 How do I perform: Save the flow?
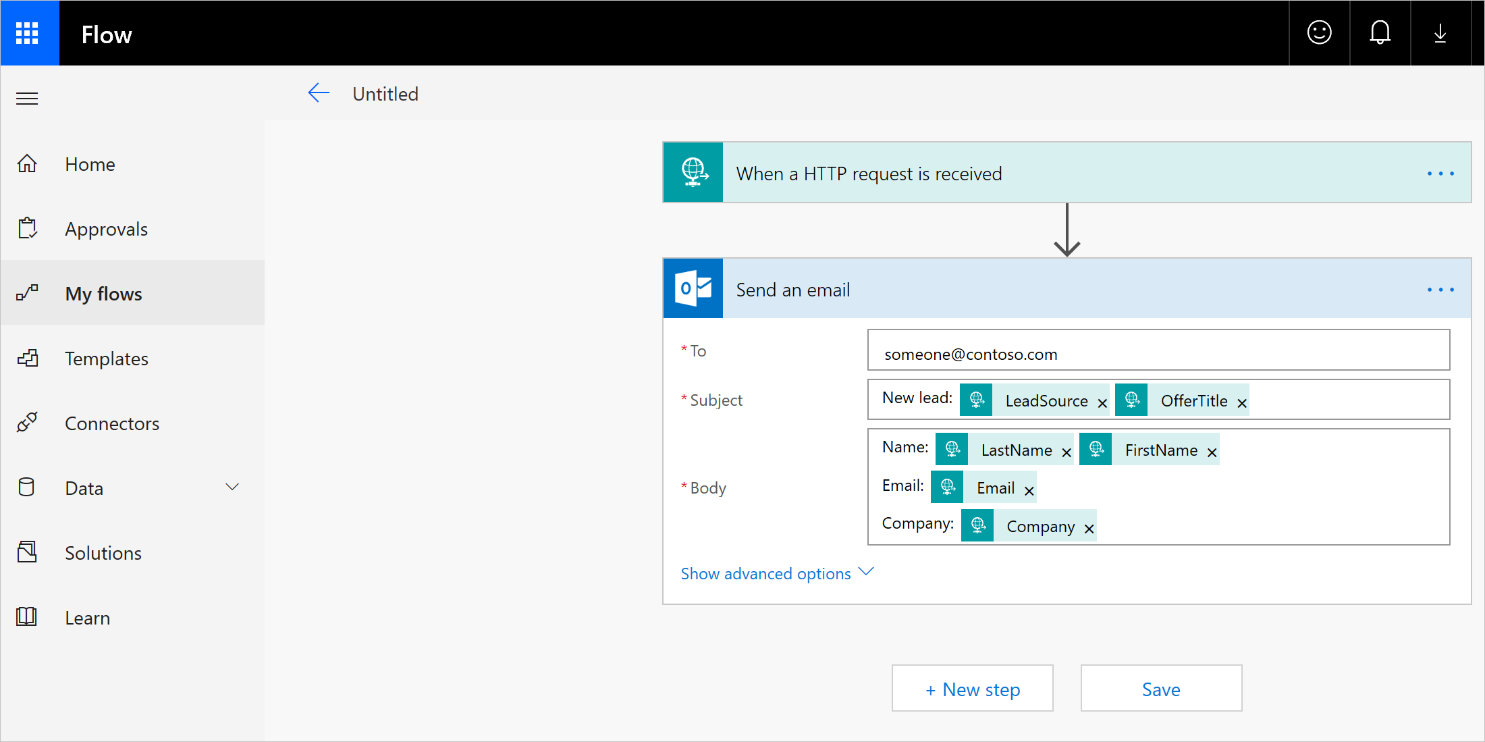[1161, 689]
